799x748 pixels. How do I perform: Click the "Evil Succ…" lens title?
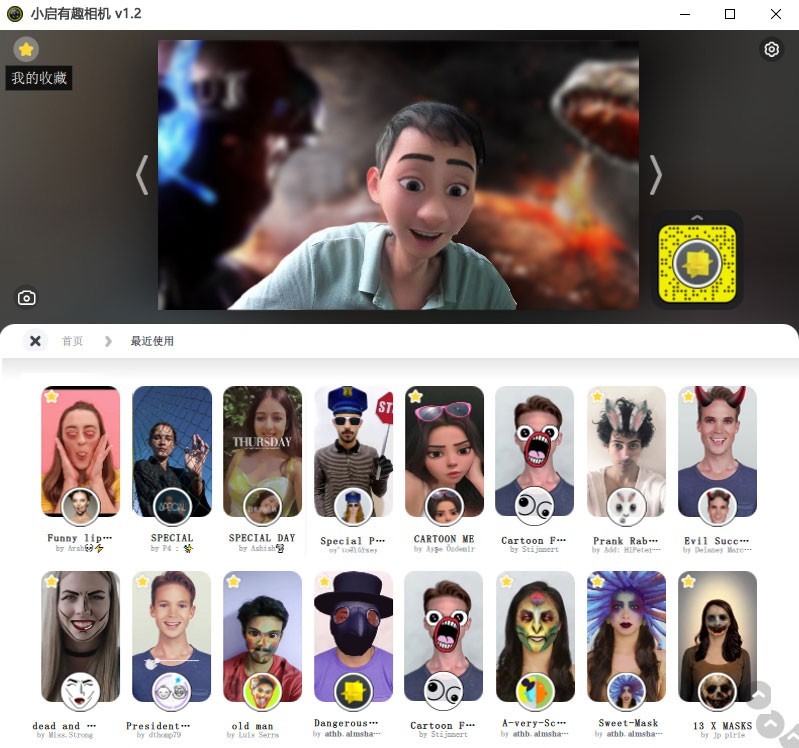coord(716,541)
